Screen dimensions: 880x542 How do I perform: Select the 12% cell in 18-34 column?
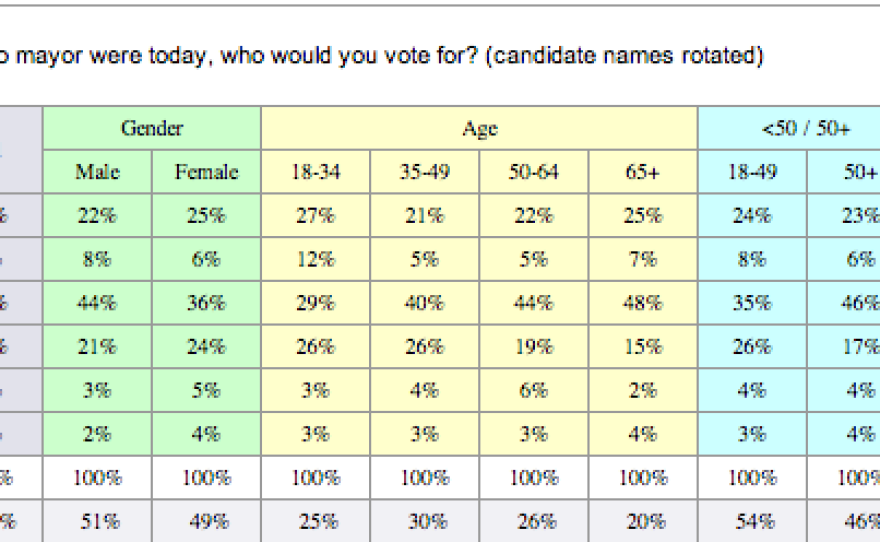[x=315, y=259]
